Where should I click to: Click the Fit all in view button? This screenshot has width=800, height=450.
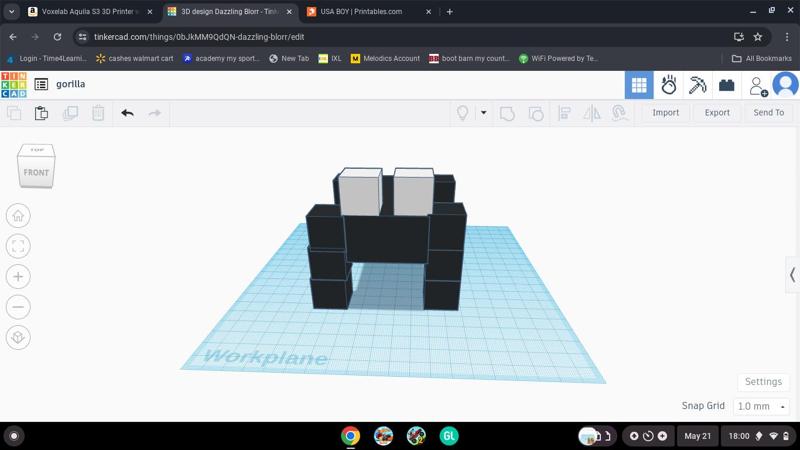(18, 246)
